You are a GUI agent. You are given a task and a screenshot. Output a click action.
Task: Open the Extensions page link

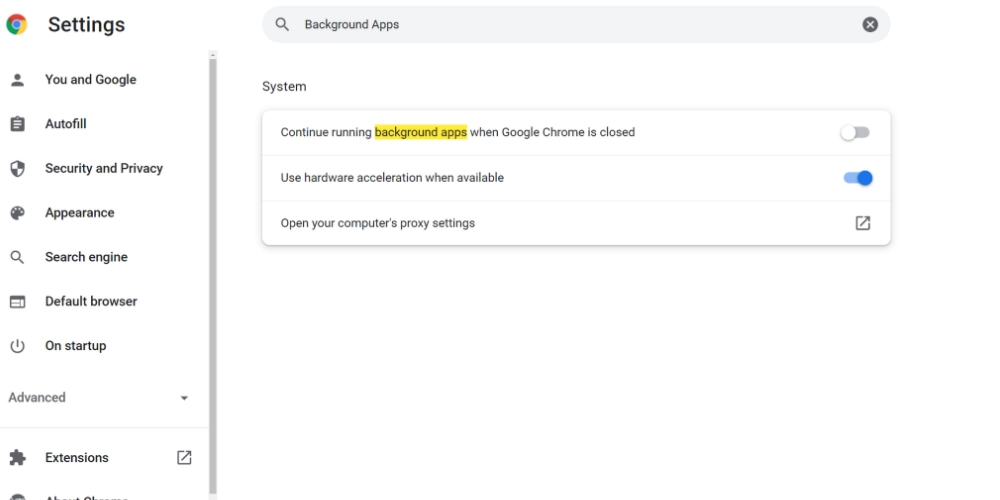coord(77,457)
